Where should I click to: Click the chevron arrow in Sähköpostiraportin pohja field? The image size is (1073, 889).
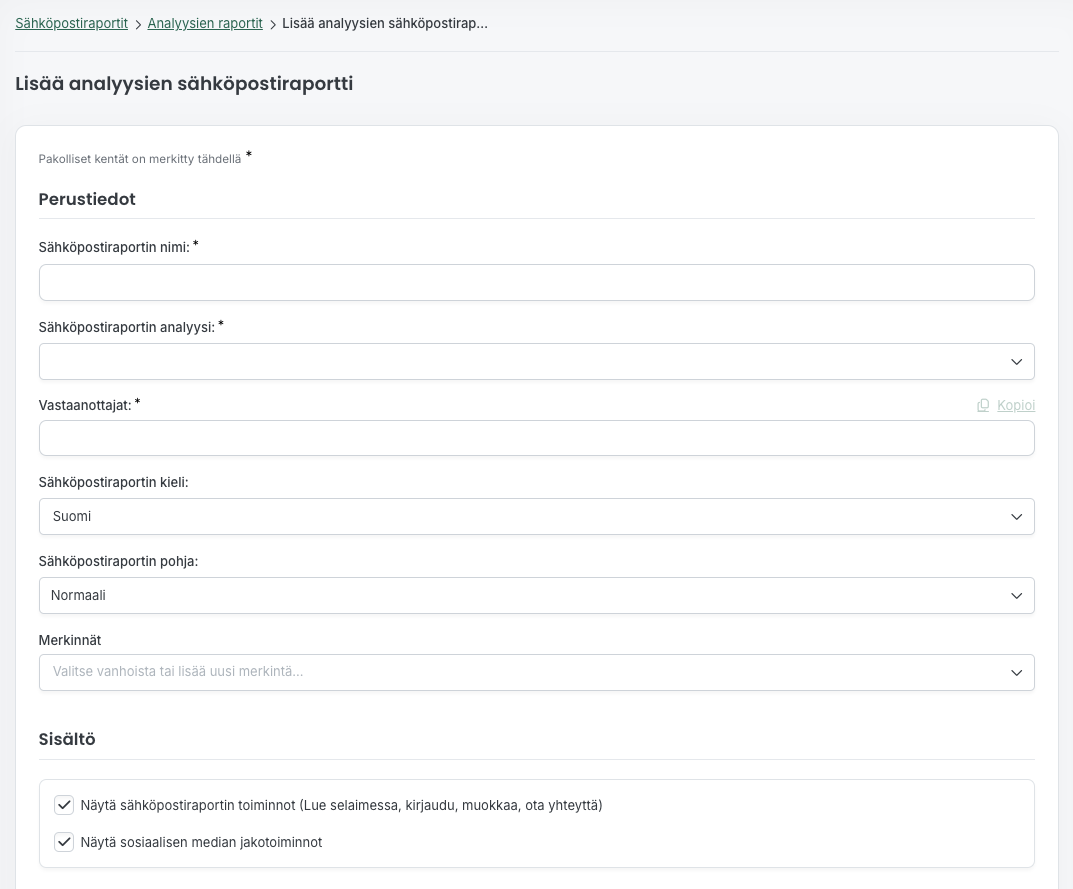tap(1016, 596)
